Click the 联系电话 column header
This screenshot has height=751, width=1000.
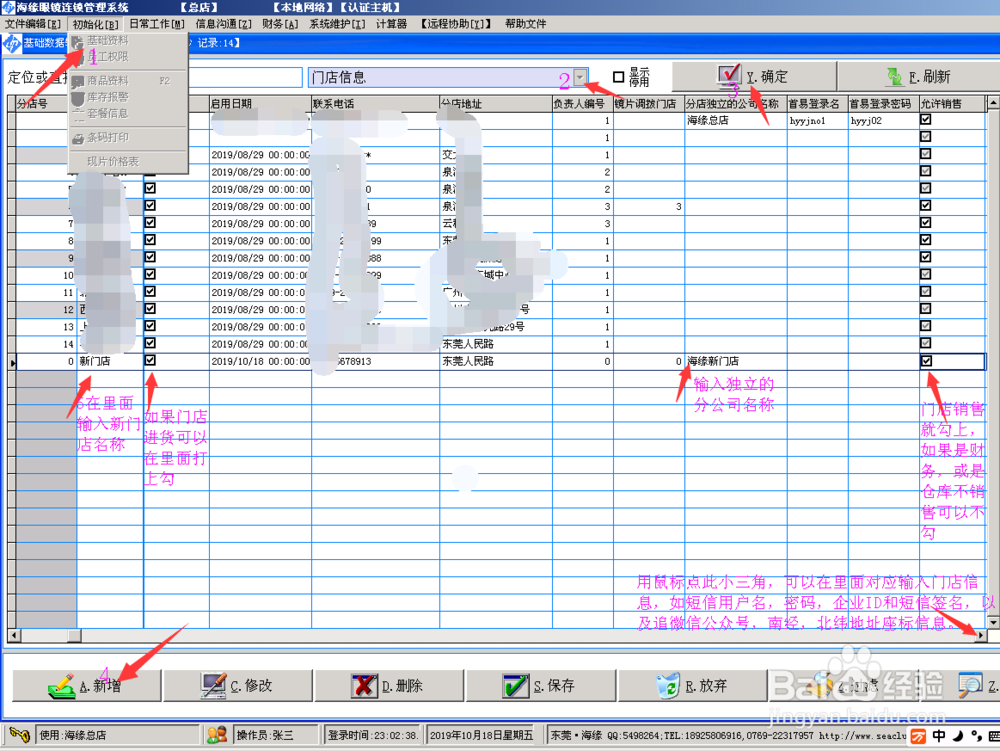coord(375,104)
